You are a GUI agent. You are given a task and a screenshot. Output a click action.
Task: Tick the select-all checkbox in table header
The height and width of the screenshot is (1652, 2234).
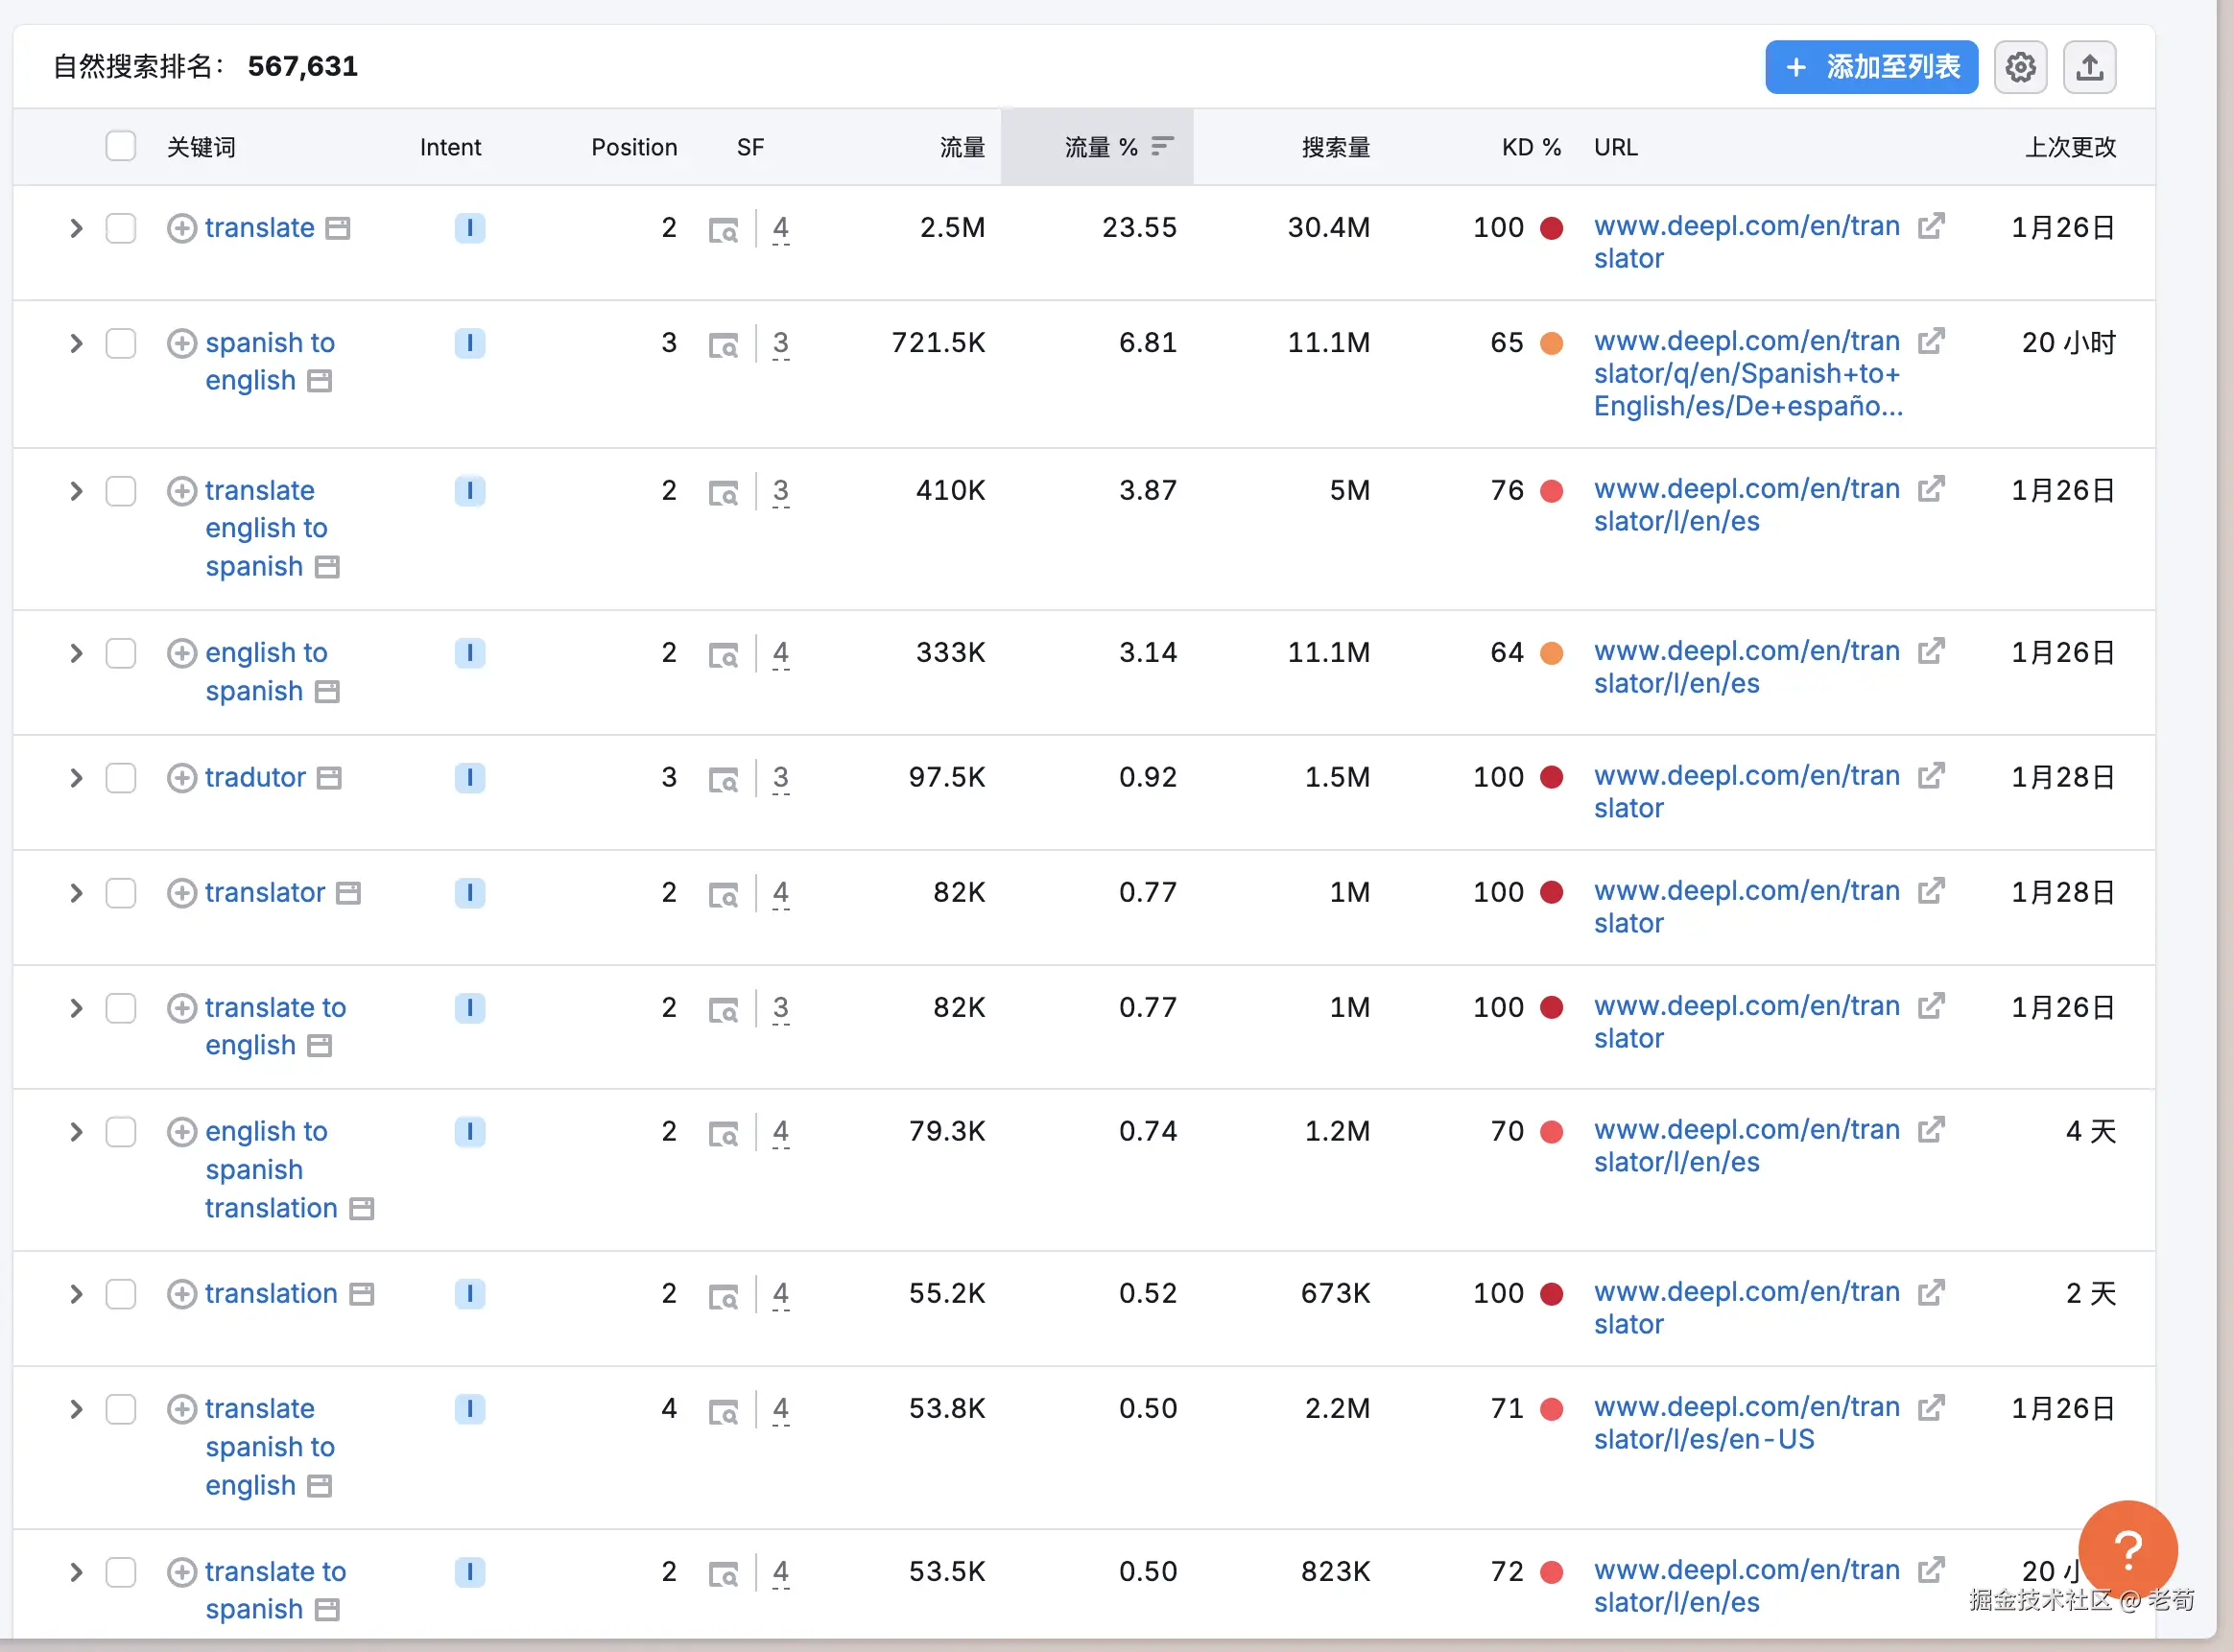coord(121,146)
